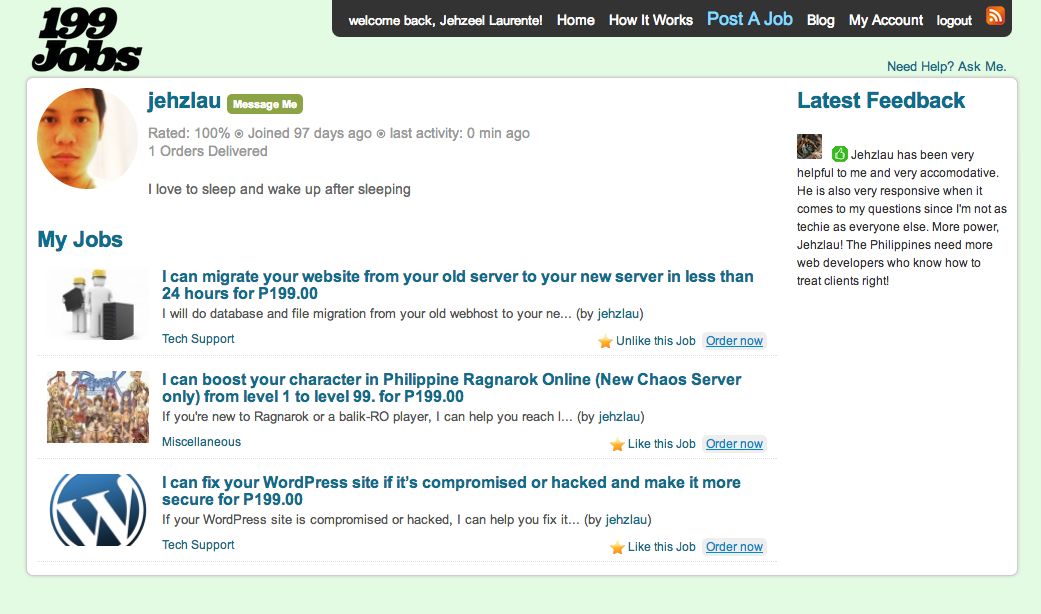Click the orange RSS feed icon
Screen dimensions: 1041x614
click(x=995, y=16)
